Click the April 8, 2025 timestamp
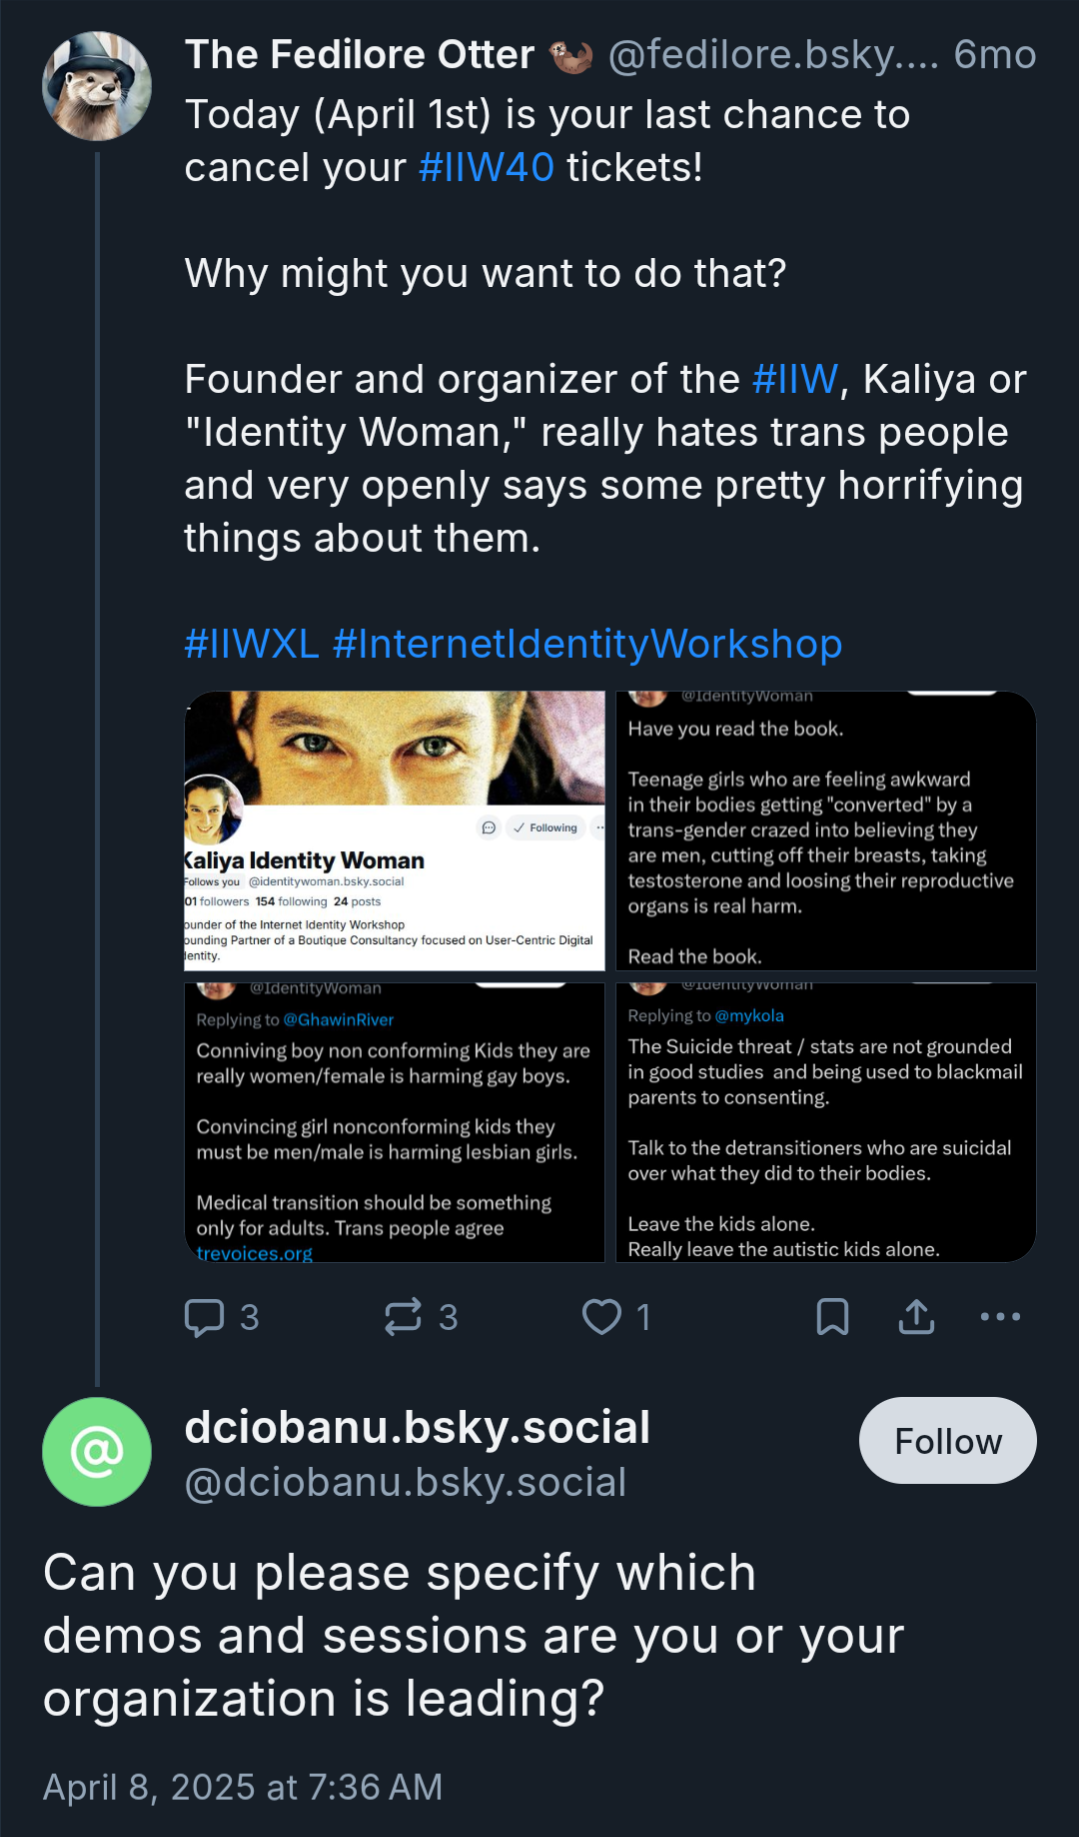The width and height of the screenshot is (1079, 1837). (242, 1787)
